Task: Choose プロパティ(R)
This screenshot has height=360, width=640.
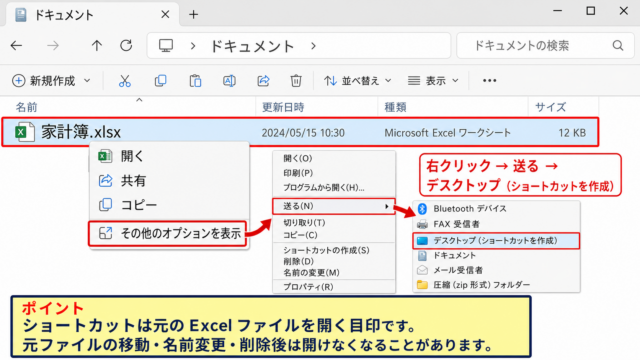Action: click(334, 287)
